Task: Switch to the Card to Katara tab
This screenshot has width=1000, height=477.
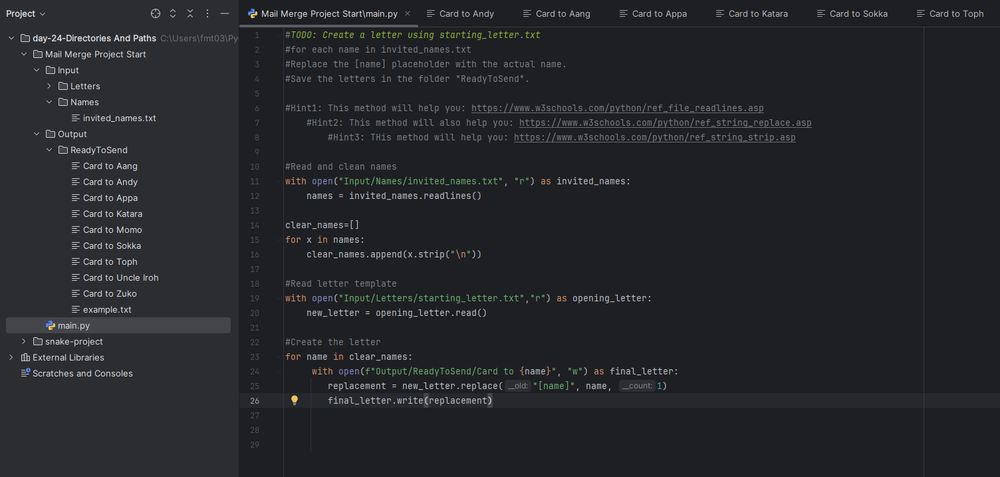Action: (751, 13)
